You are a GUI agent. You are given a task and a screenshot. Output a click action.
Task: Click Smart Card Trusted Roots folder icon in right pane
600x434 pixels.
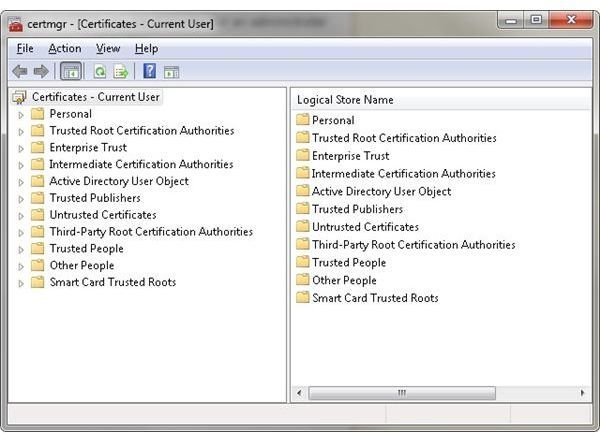302,297
